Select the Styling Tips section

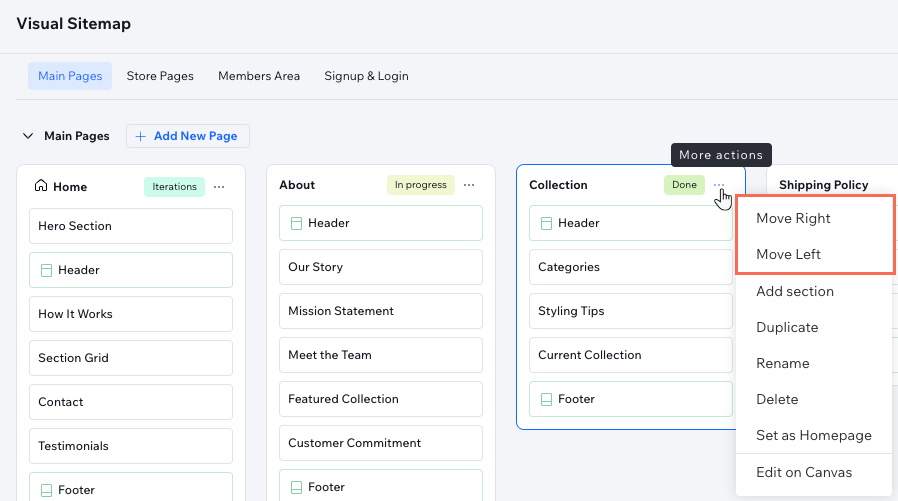click(631, 311)
